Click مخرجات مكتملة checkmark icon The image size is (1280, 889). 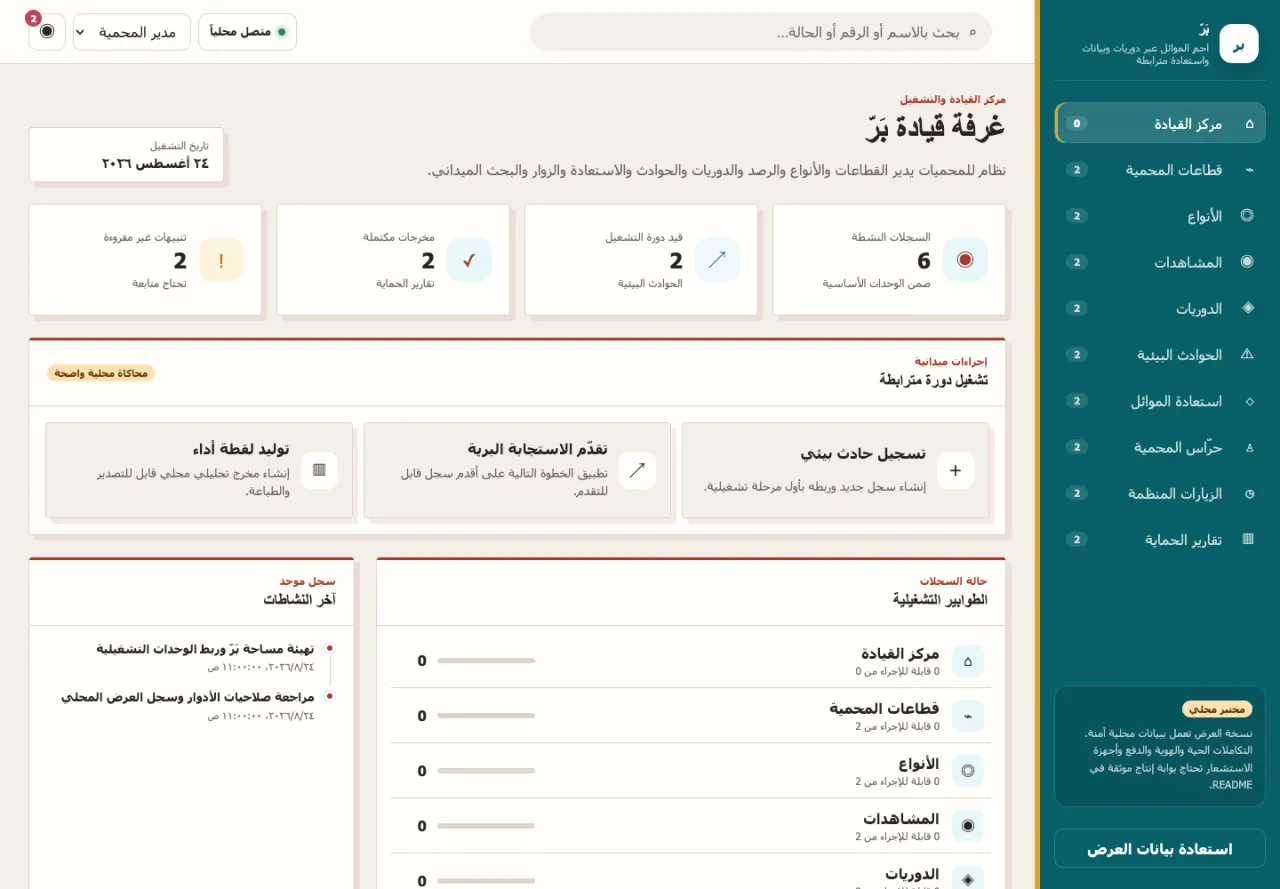(x=469, y=260)
